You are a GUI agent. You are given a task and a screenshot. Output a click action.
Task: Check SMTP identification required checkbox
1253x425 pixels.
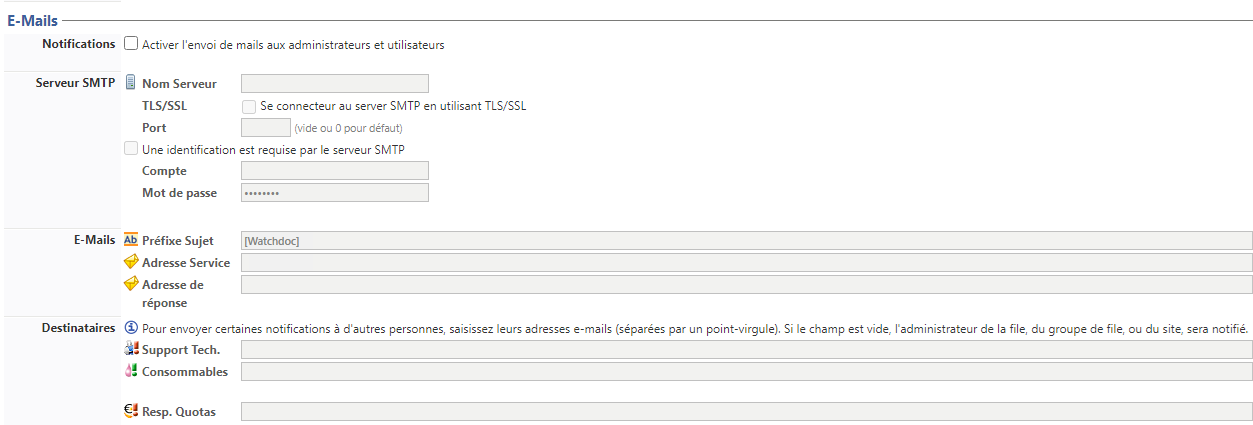(131, 149)
